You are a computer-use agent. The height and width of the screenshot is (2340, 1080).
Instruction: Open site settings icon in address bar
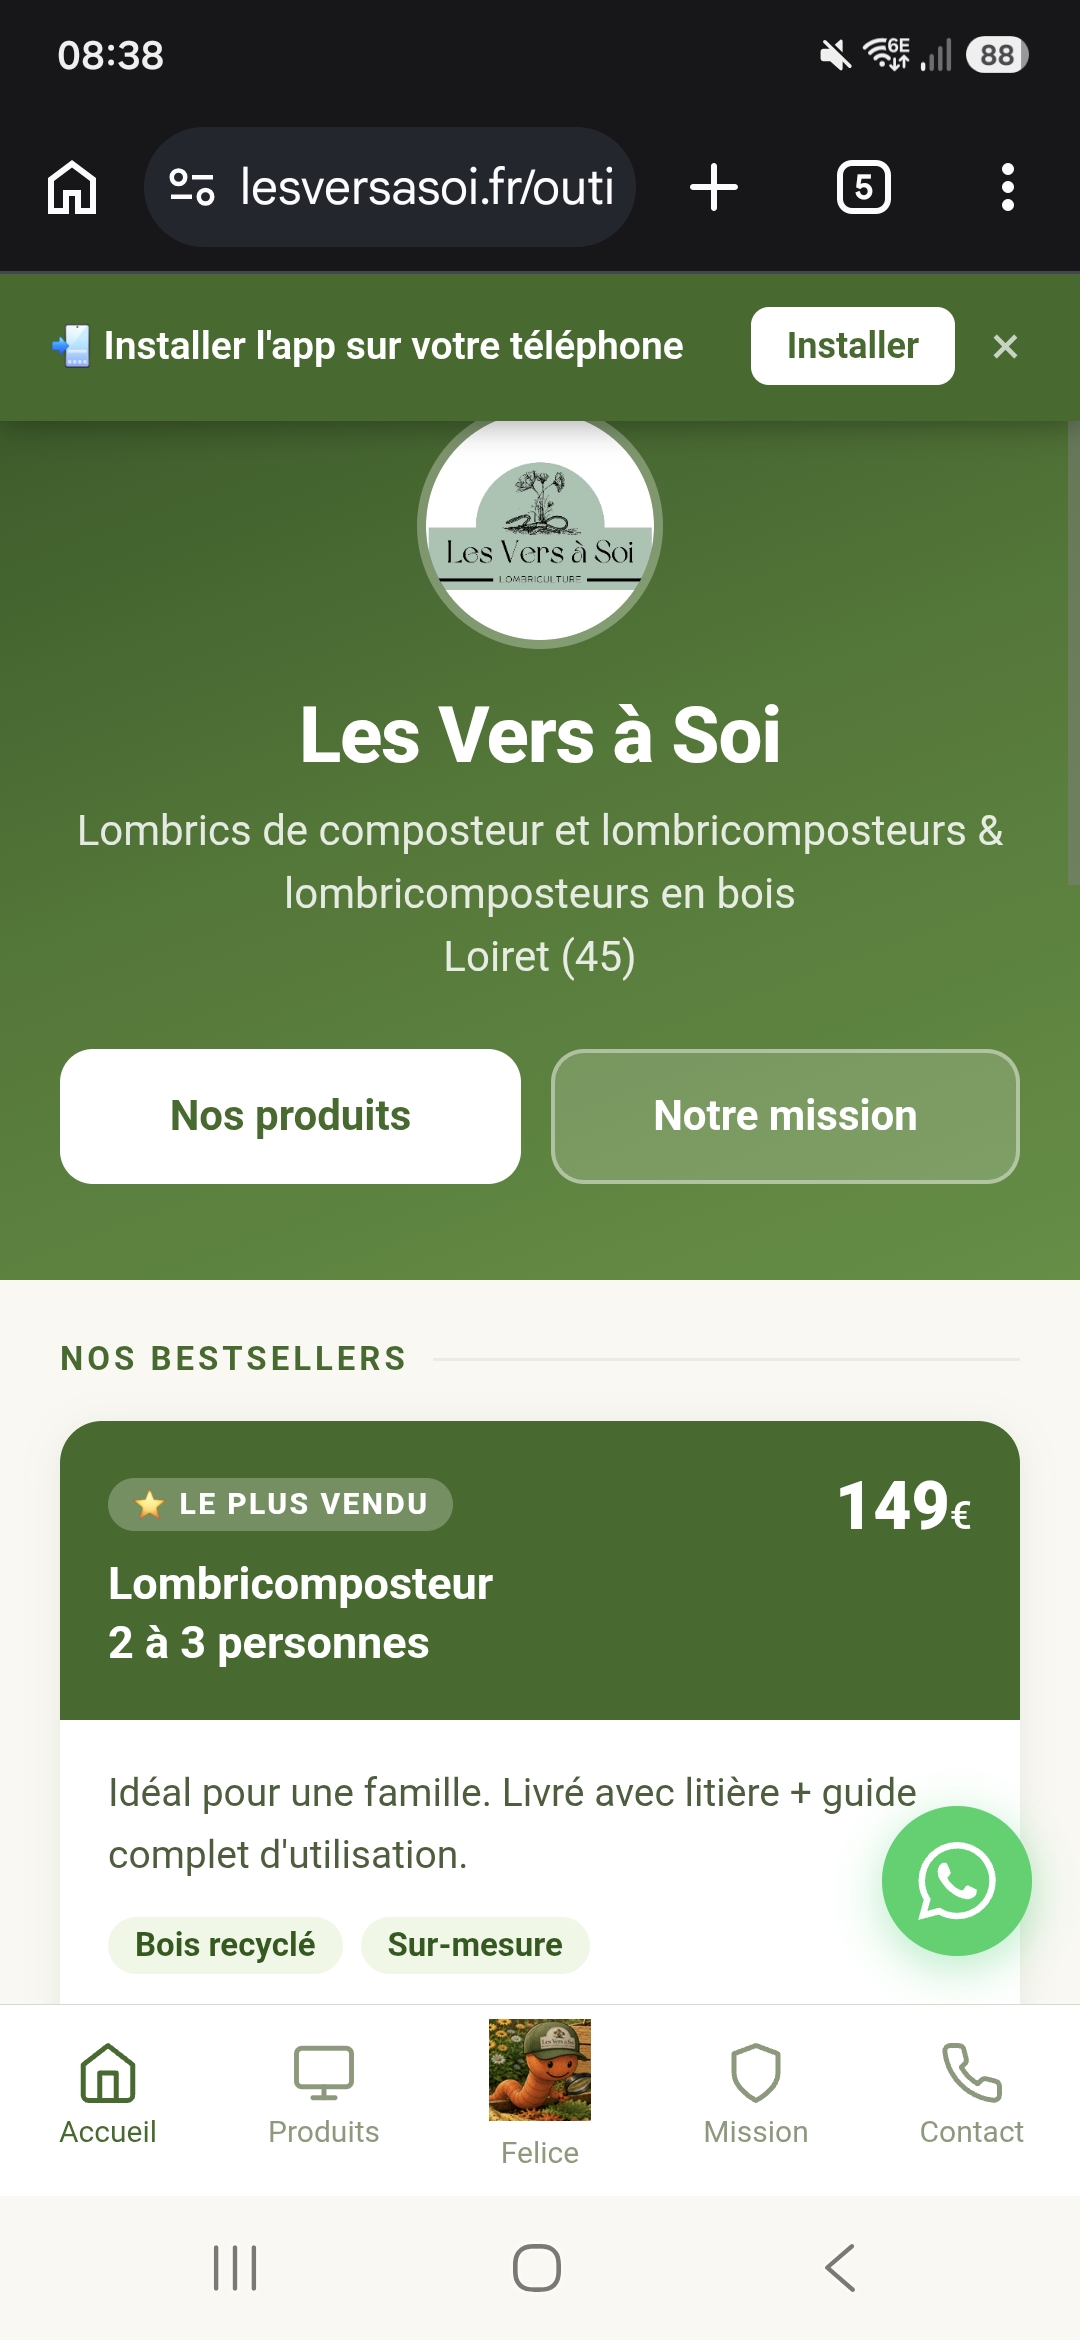(191, 187)
